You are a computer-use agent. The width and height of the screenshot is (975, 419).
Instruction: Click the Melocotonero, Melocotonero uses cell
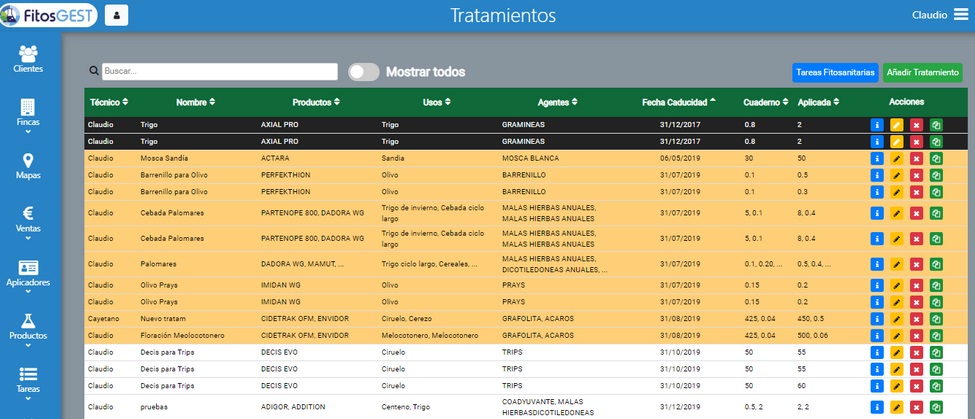(x=430, y=335)
